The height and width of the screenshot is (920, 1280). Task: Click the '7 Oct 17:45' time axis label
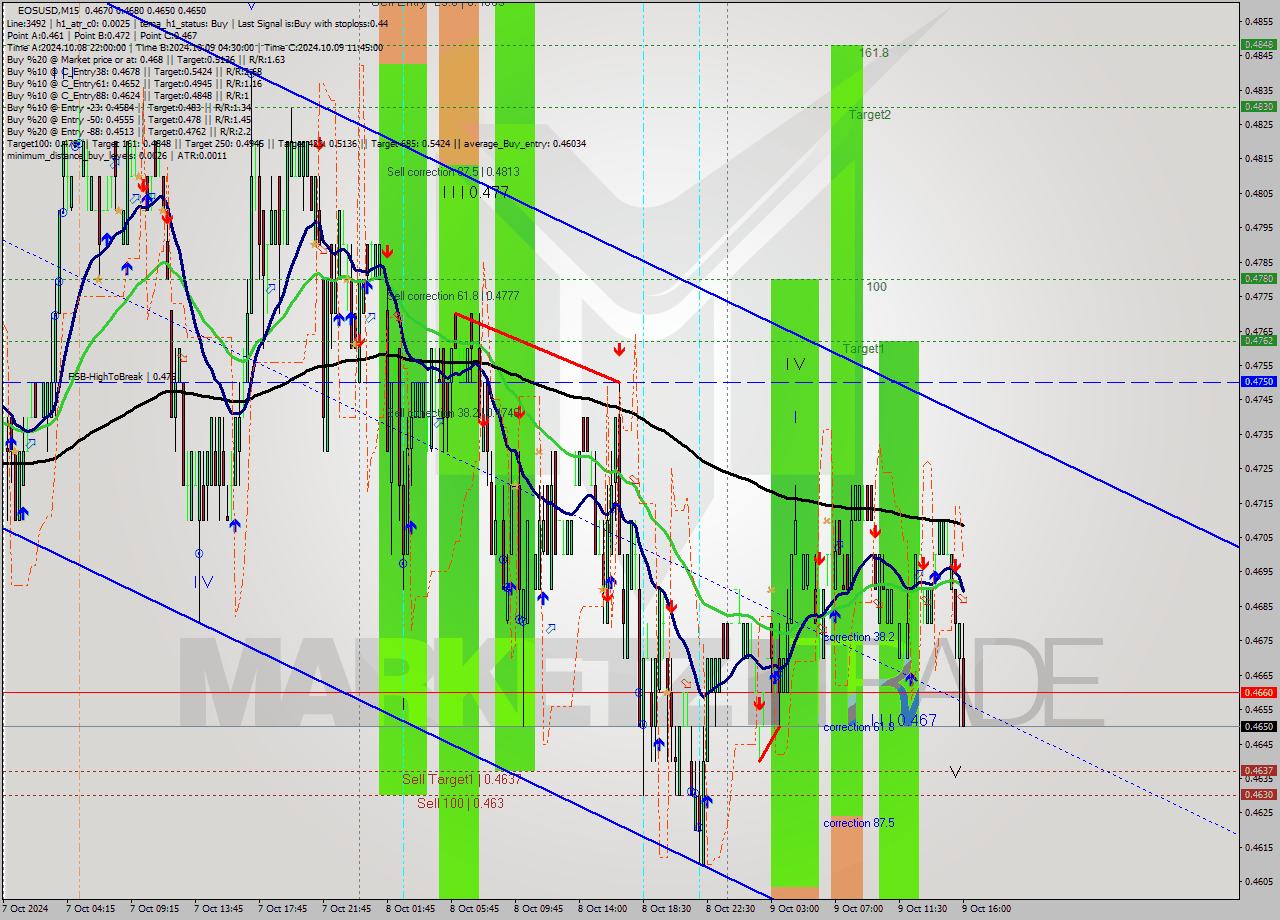pyautogui.click(x=282, y=909)
